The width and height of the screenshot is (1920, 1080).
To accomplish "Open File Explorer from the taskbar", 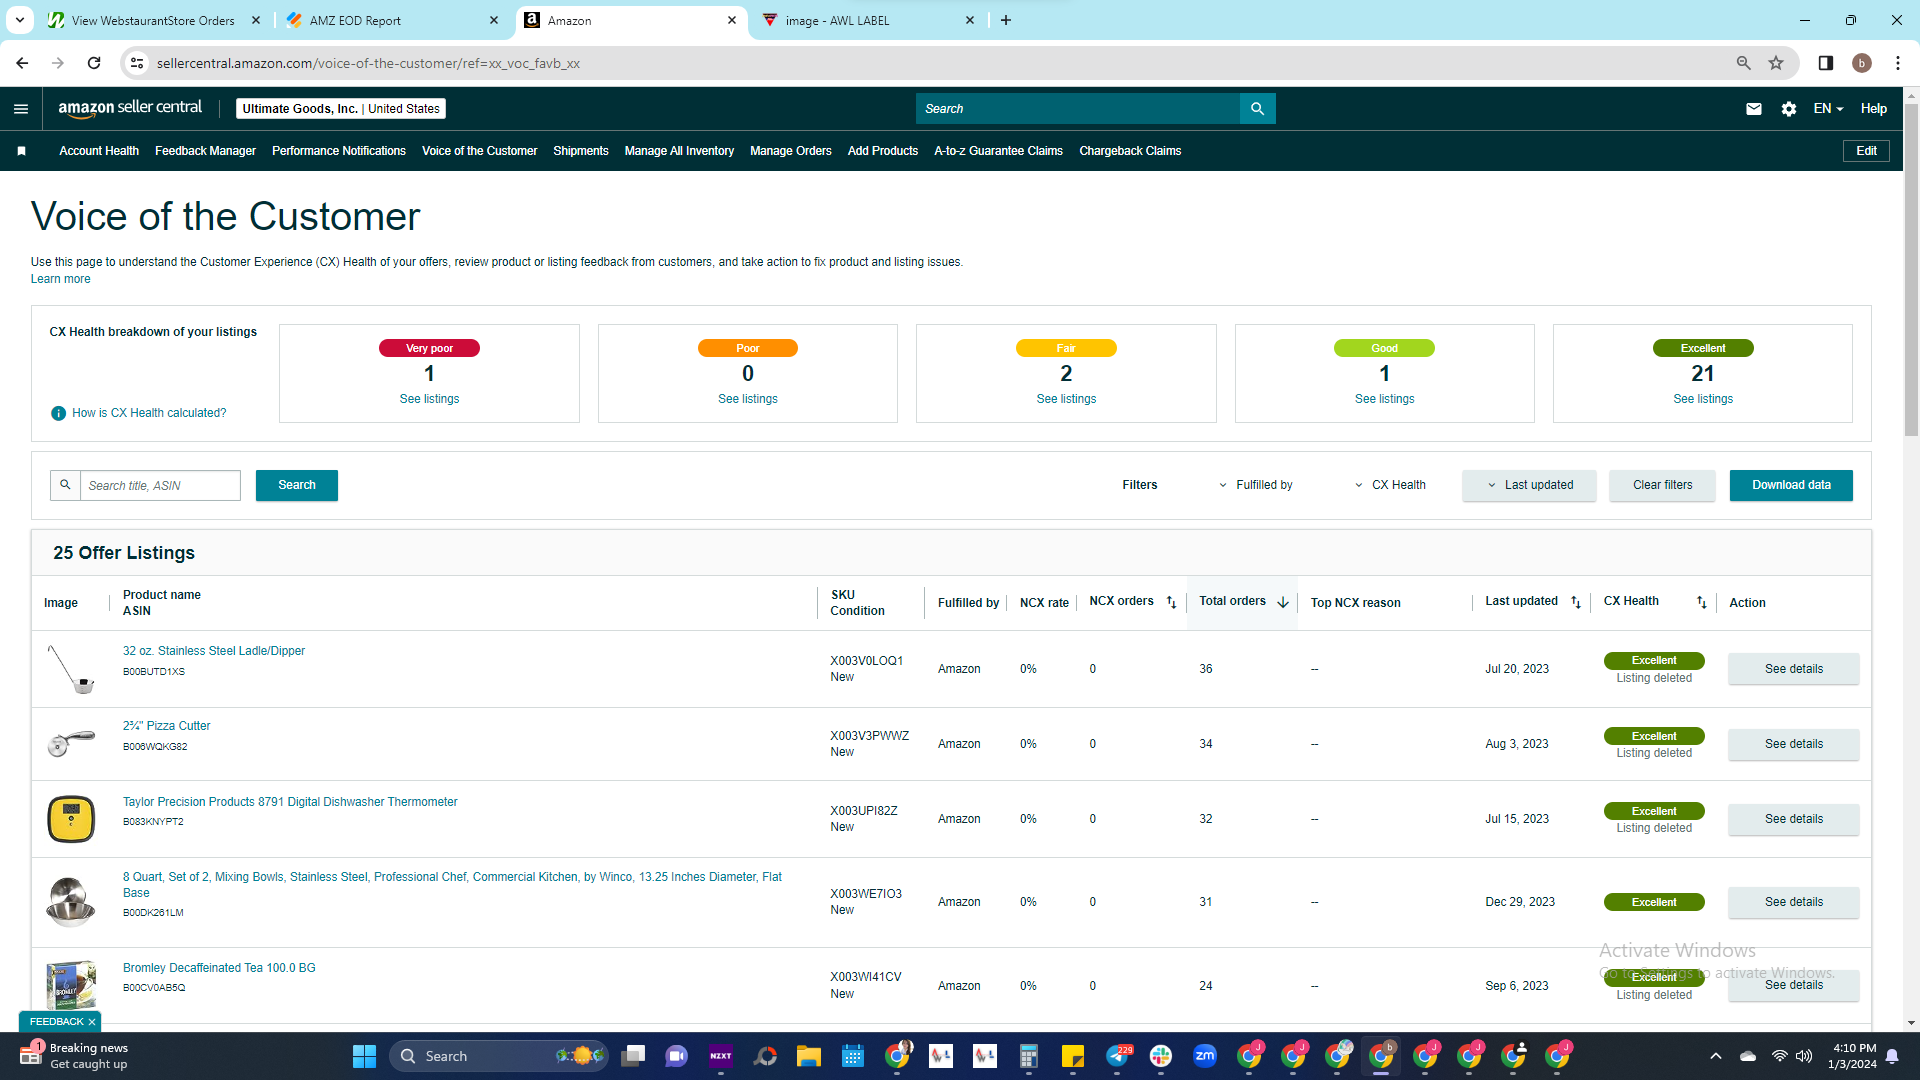I will coord(809,1056).
